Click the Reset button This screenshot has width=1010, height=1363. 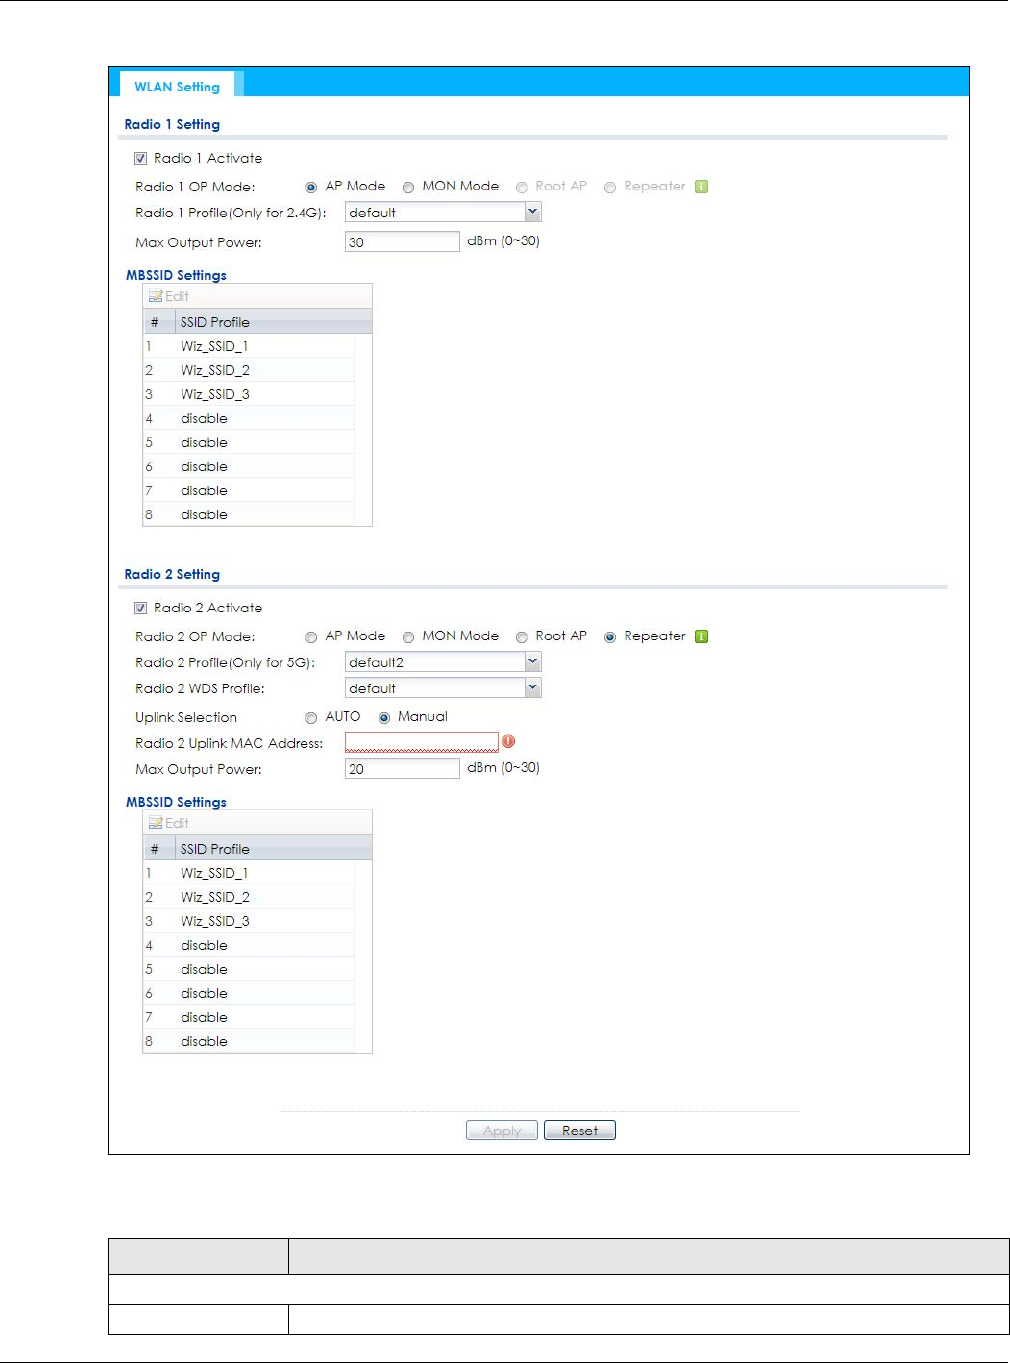(580, 1130)
